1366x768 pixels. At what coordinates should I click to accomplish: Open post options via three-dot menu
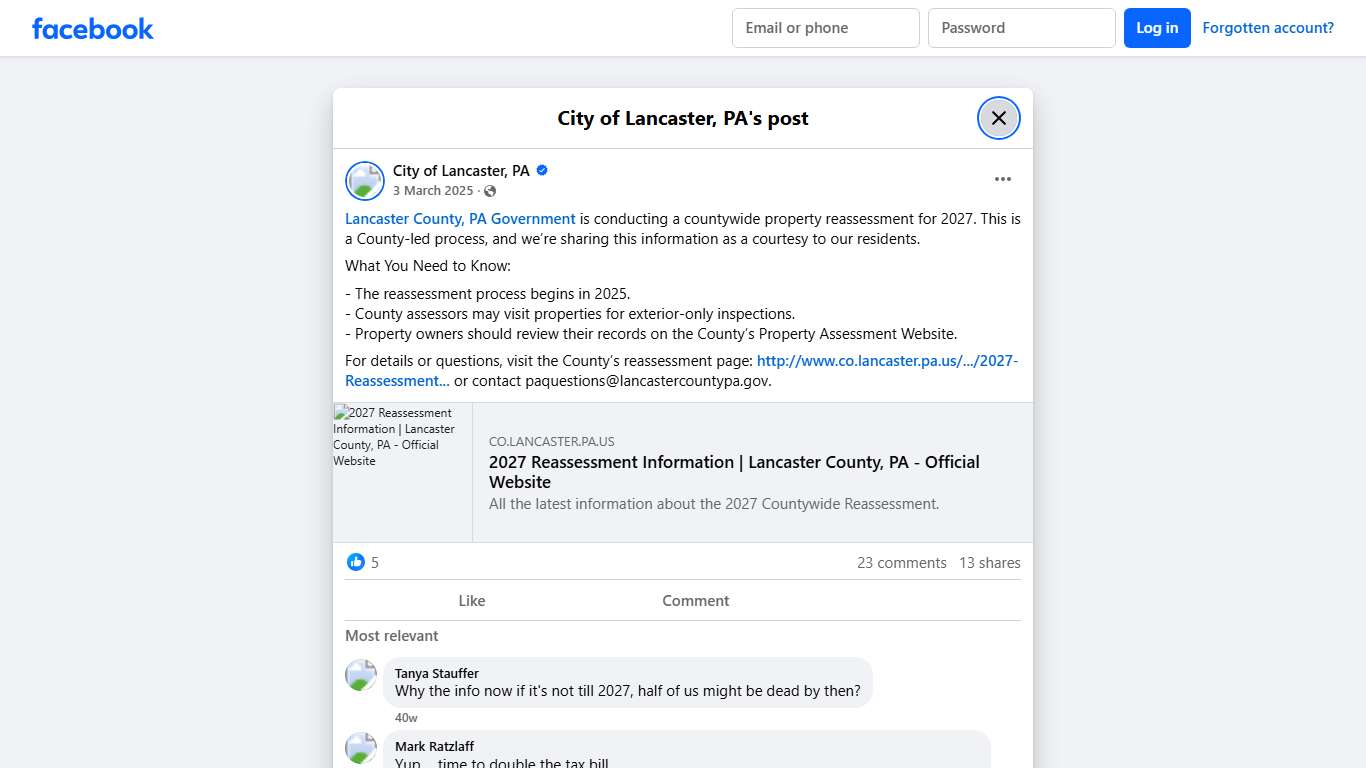pos(1003,178)
